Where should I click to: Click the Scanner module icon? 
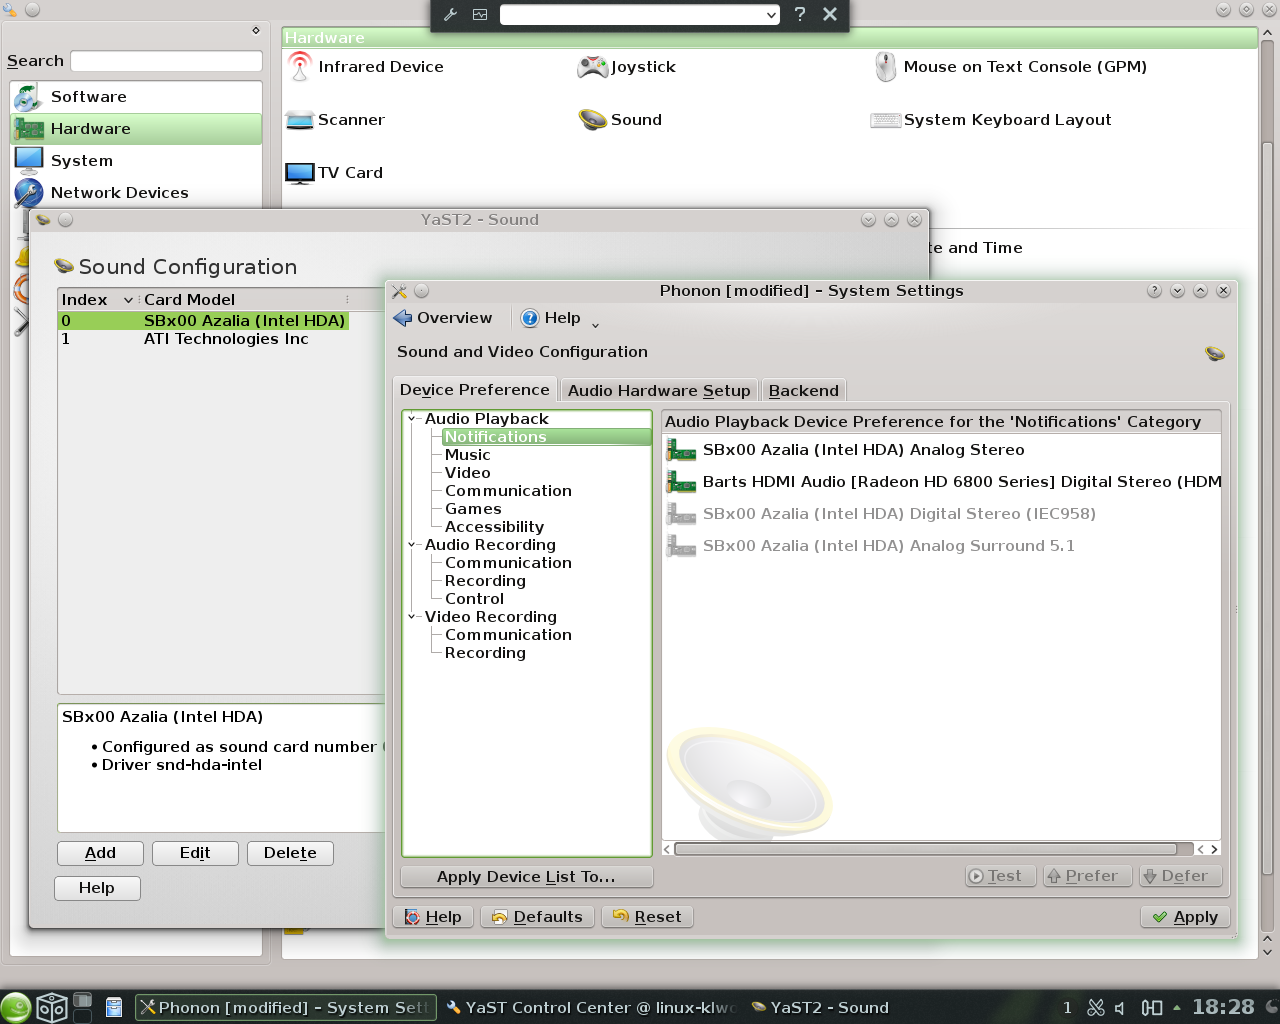coord(300,120)
